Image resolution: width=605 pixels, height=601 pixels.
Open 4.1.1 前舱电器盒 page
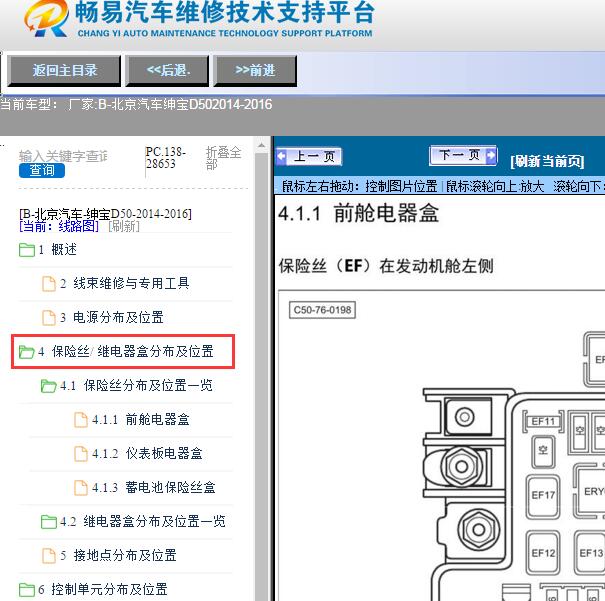click(x=141, y=419)
